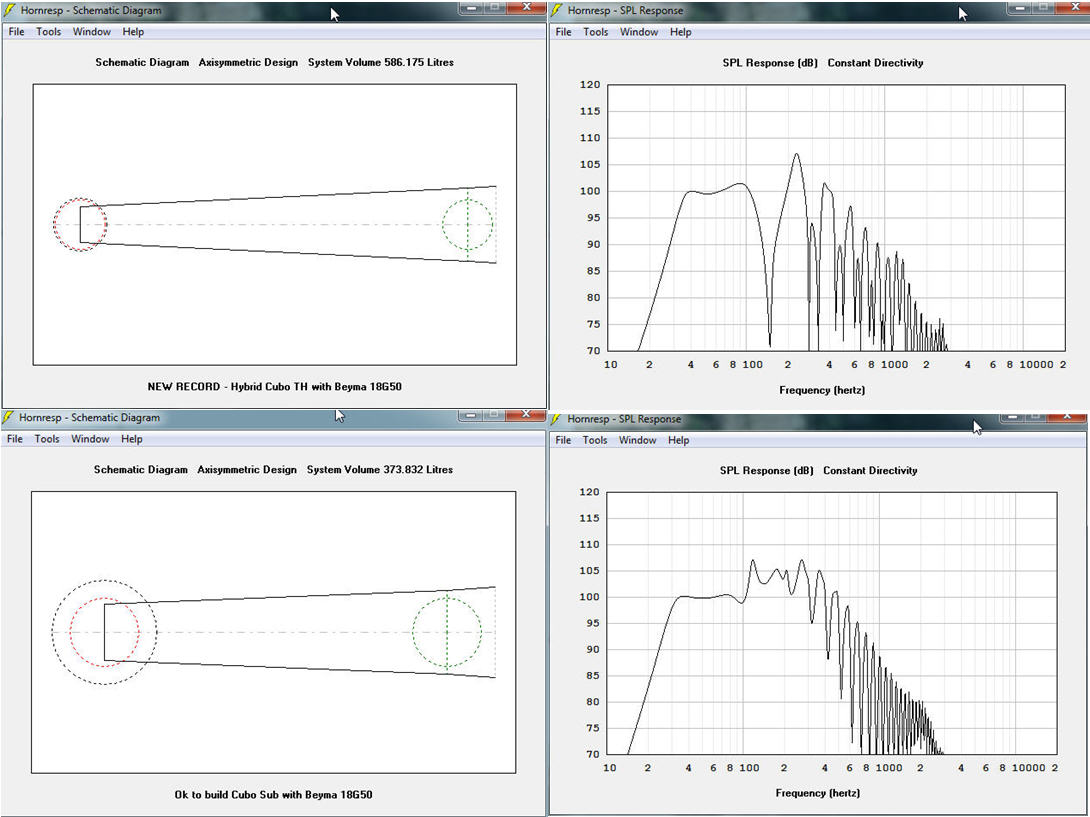1090x817 pixels.
Task: Open Window menu in upper SPL Response window
Action: (x=639, y=32)
